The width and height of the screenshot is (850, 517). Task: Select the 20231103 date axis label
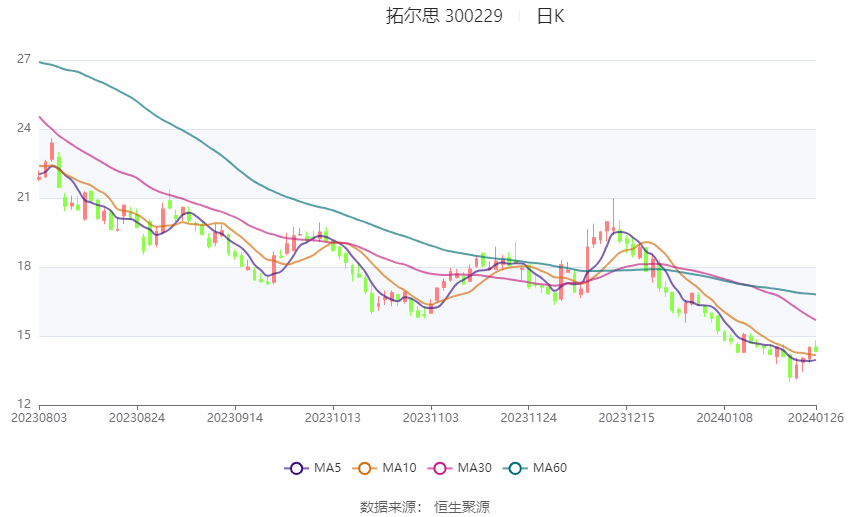click(x=430, y=418)
